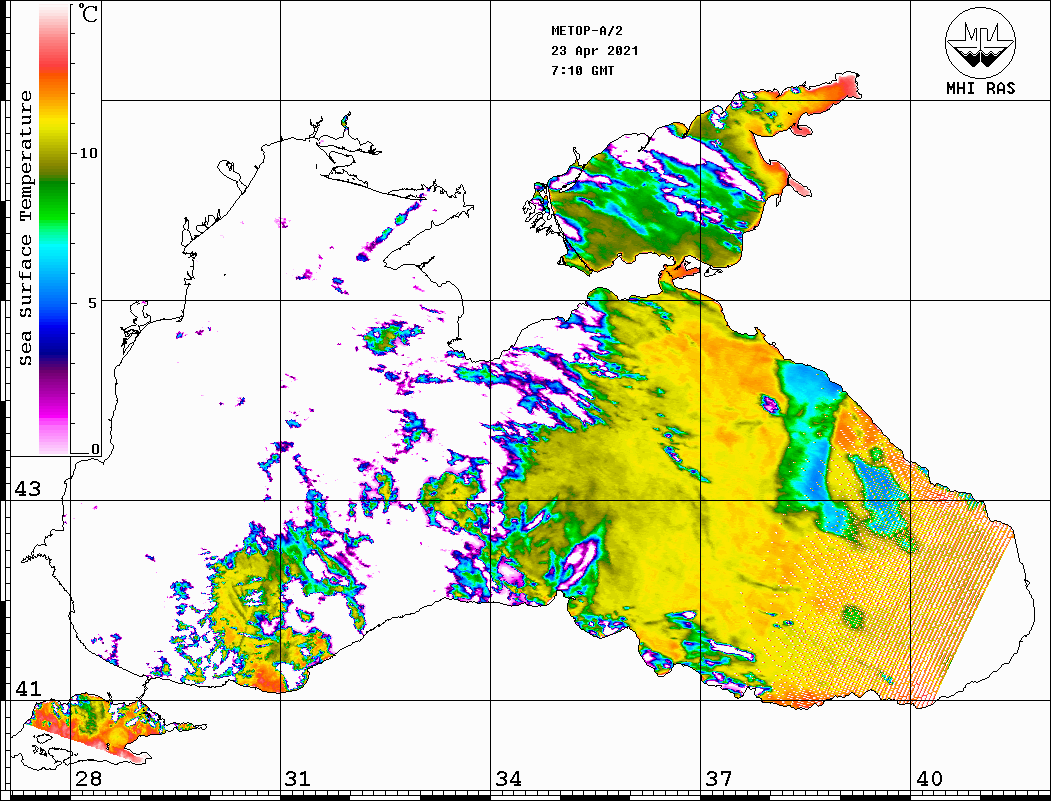Click longitude label 34

click(508, 779)
